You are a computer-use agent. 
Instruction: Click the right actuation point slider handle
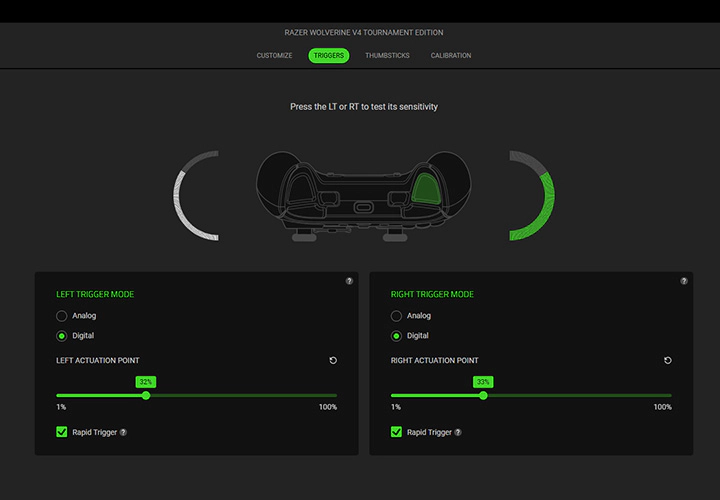(x=483, y=395)
